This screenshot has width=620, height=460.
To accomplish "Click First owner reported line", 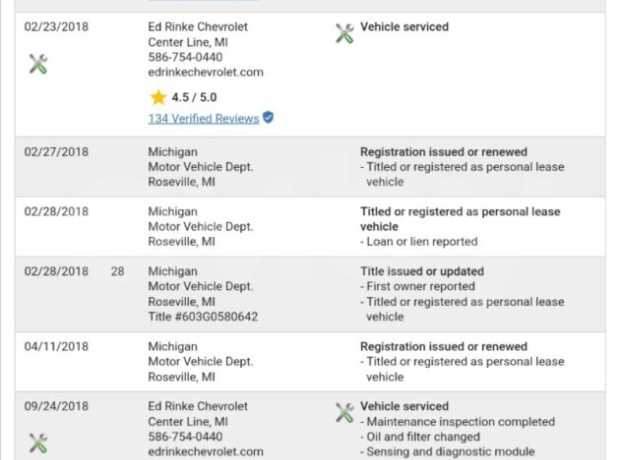I will [x=418, y=286].
